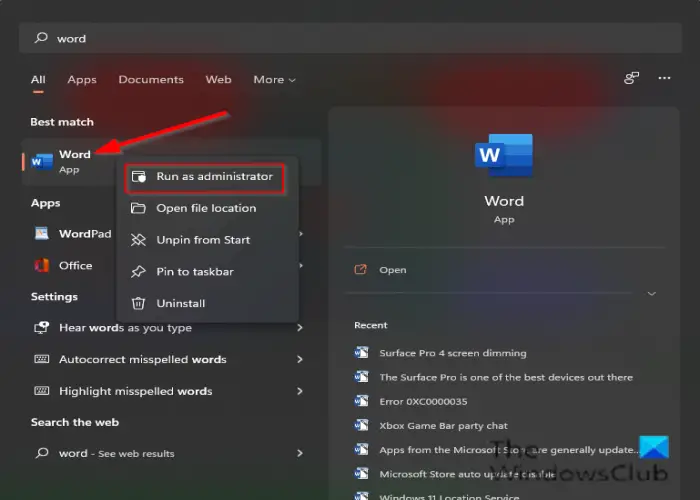Switch to the Web tab
Viewport: 700px width, 500px height.
click(218, 79)
